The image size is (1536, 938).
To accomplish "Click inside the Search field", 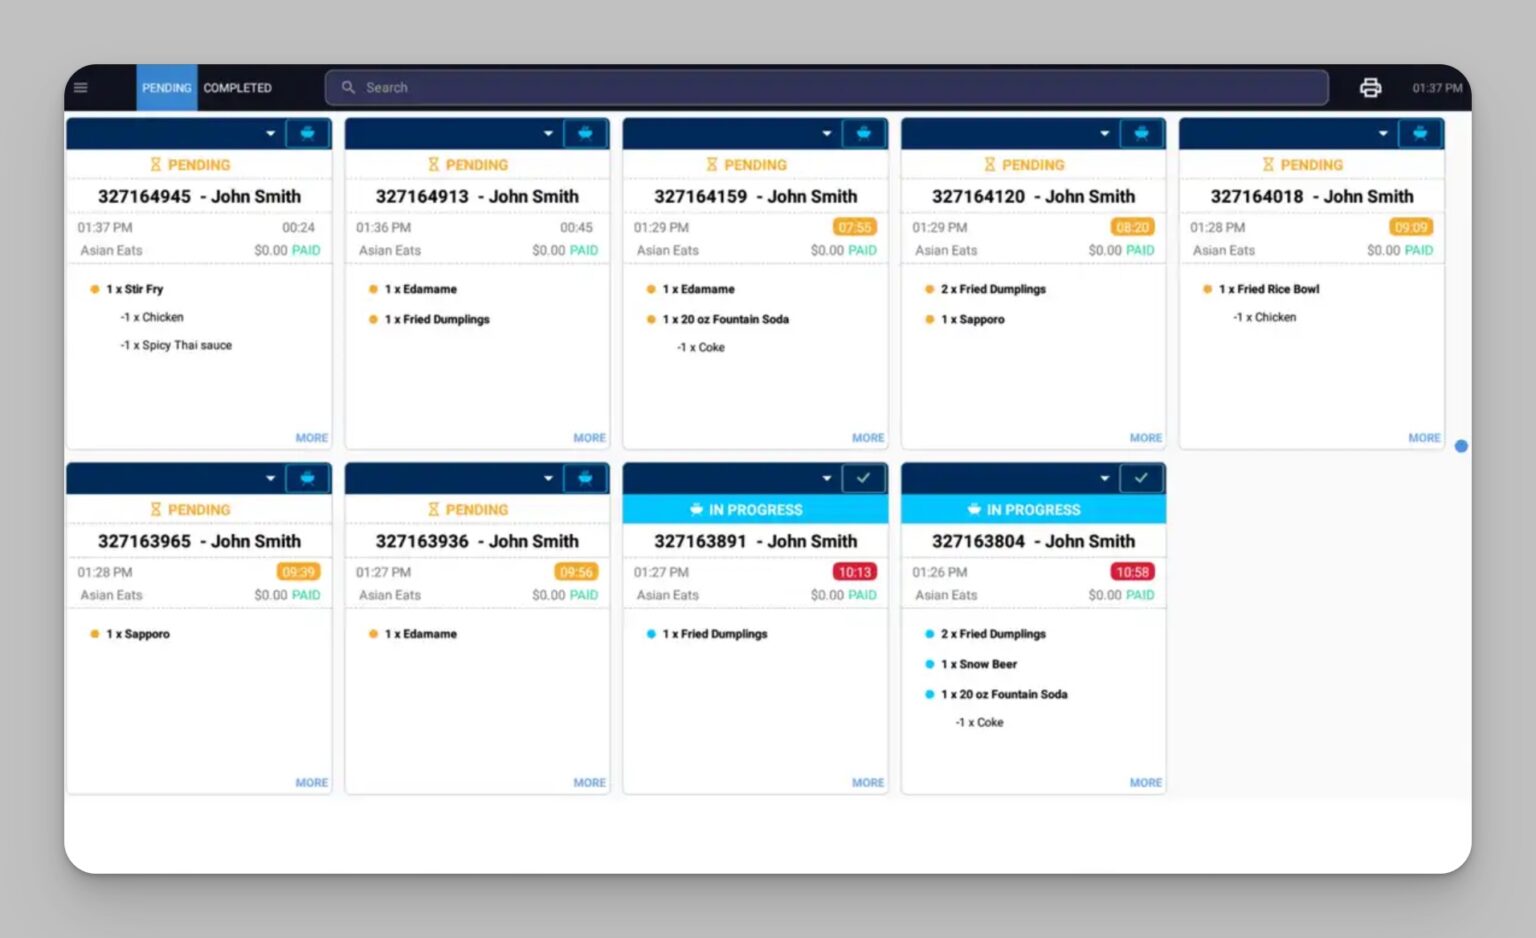I will point(700,87).
